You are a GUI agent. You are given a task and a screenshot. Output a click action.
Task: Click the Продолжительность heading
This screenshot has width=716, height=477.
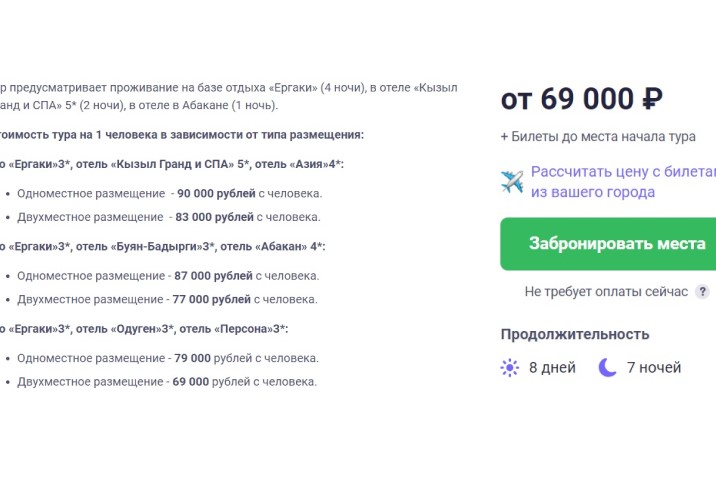[575, 334]
